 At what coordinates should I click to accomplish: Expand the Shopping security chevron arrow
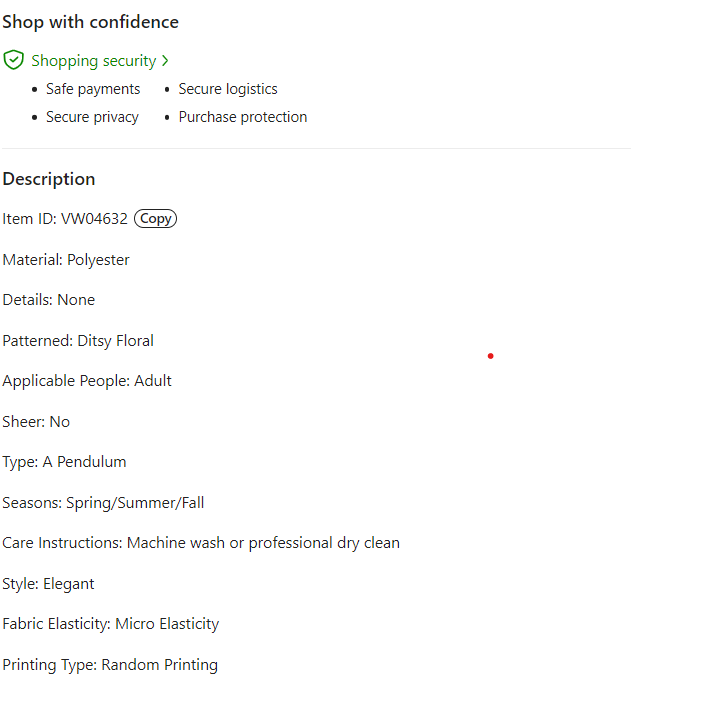tap(165, 61)
